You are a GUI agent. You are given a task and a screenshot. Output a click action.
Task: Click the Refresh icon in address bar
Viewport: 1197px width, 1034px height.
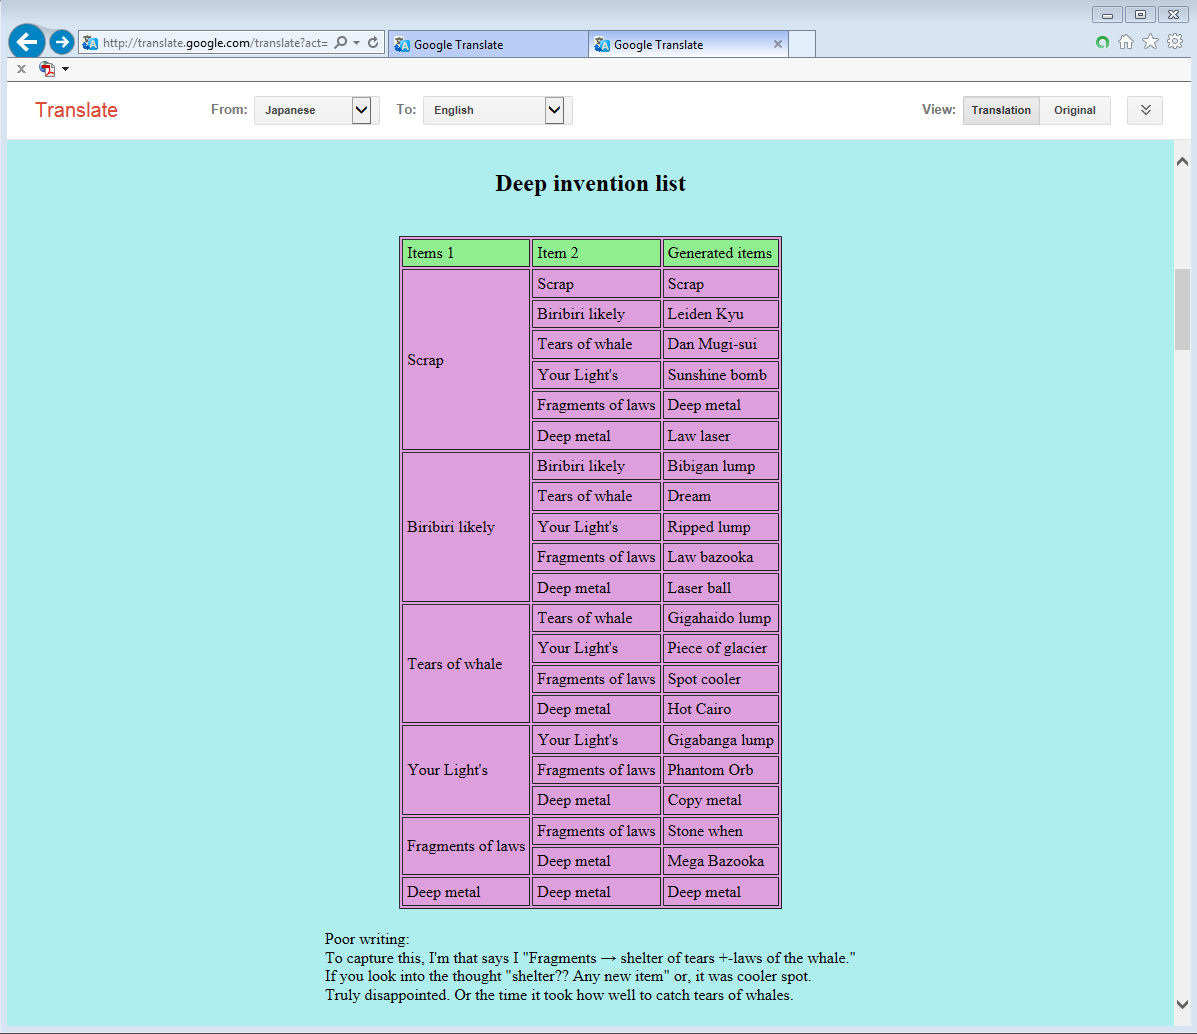click(x=373, y=43)
